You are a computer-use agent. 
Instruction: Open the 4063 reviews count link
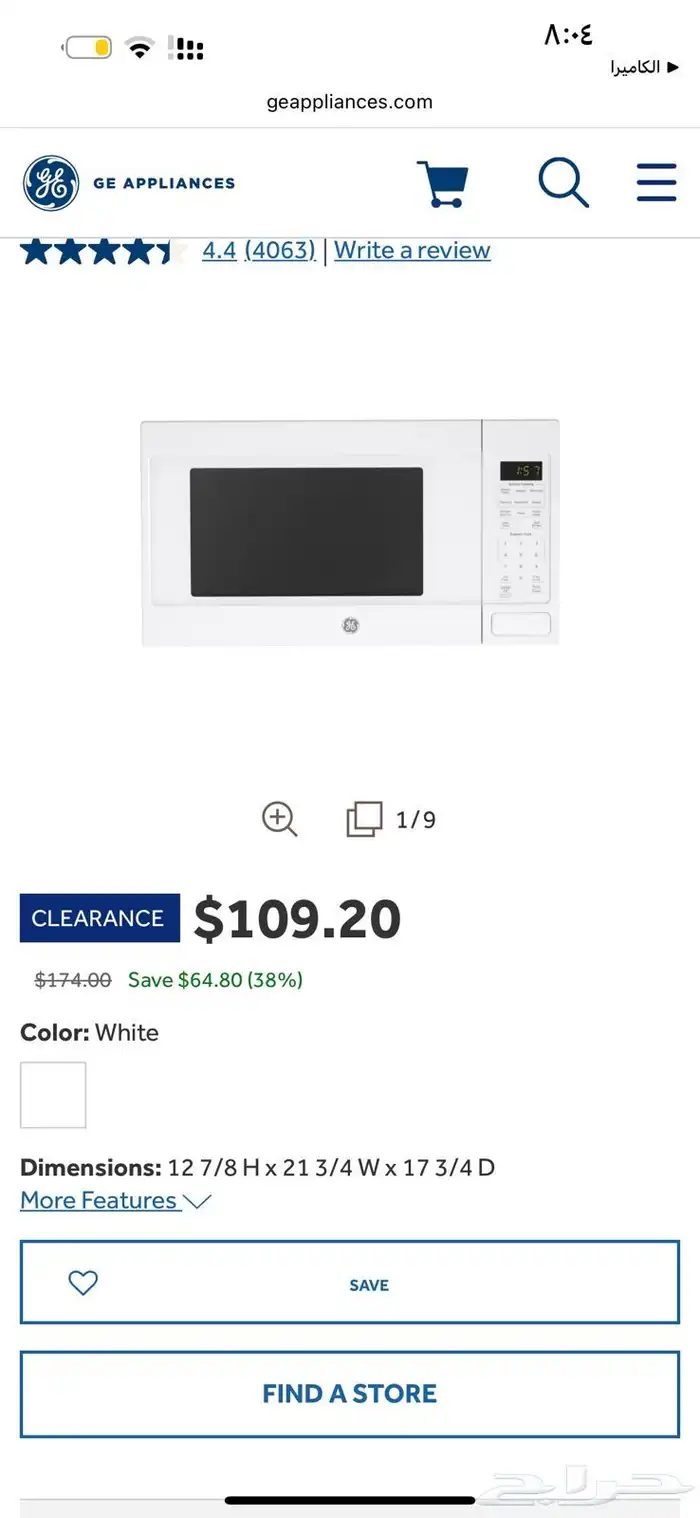tap(280, 250)
